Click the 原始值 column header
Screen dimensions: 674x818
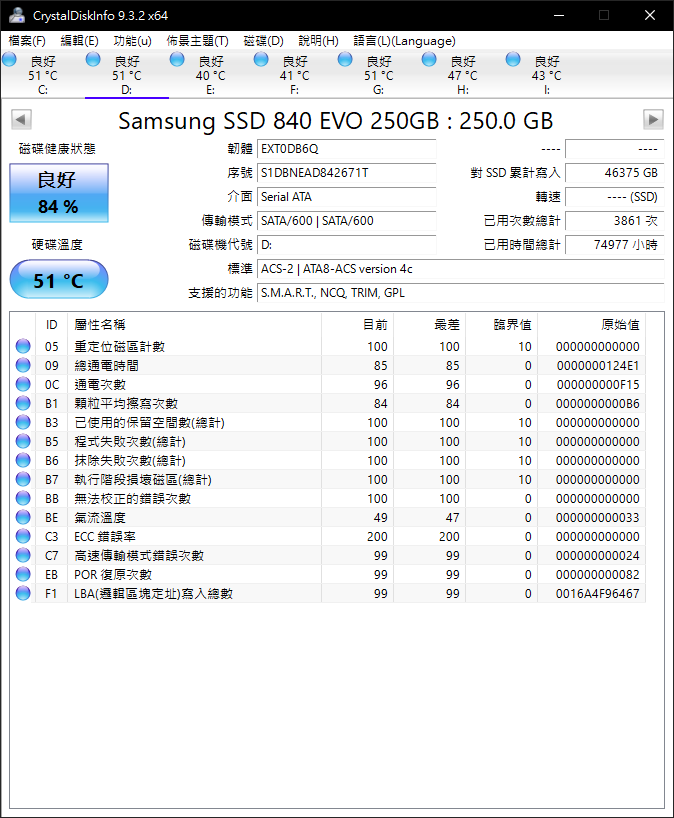(592, 324)
